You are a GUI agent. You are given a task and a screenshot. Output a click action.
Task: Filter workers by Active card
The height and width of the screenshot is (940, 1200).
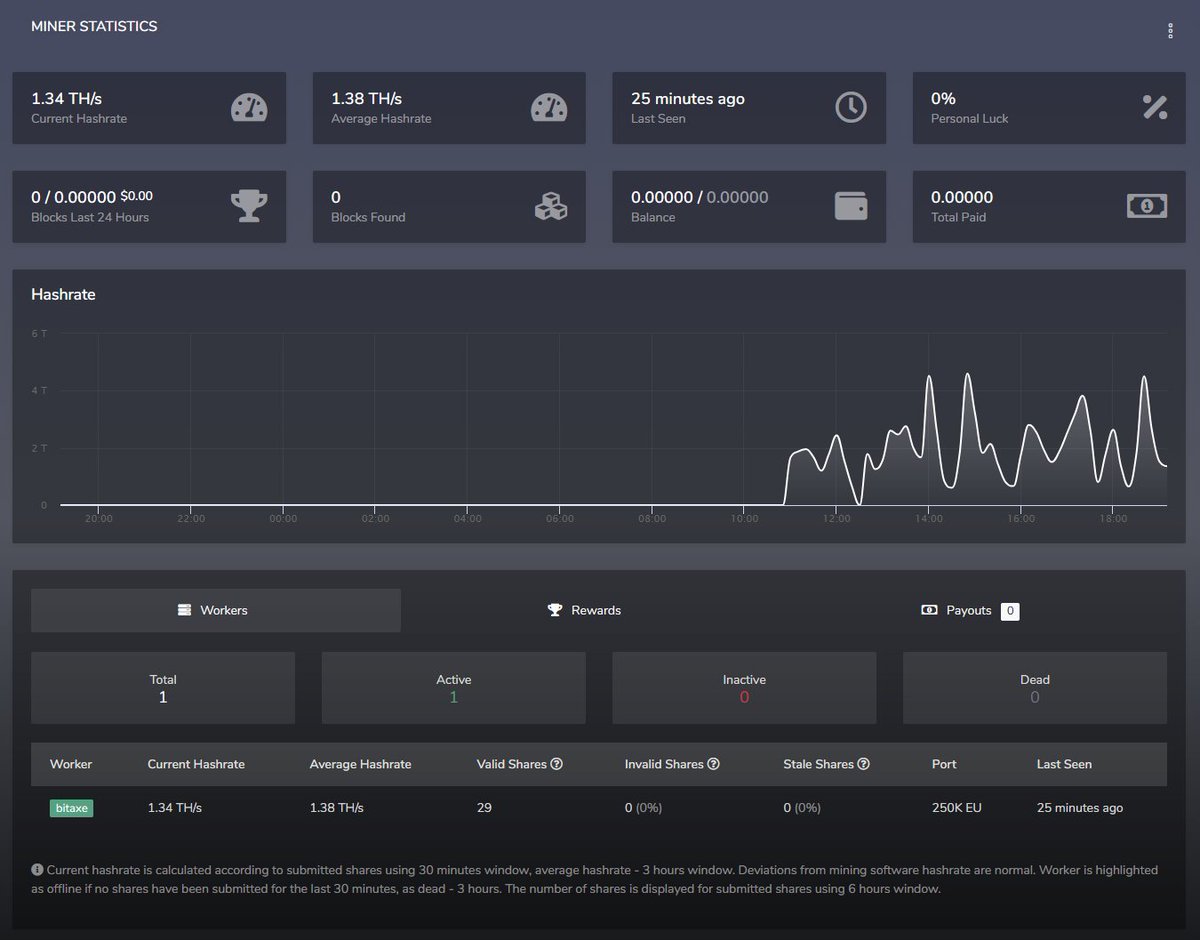coord(453,688)
